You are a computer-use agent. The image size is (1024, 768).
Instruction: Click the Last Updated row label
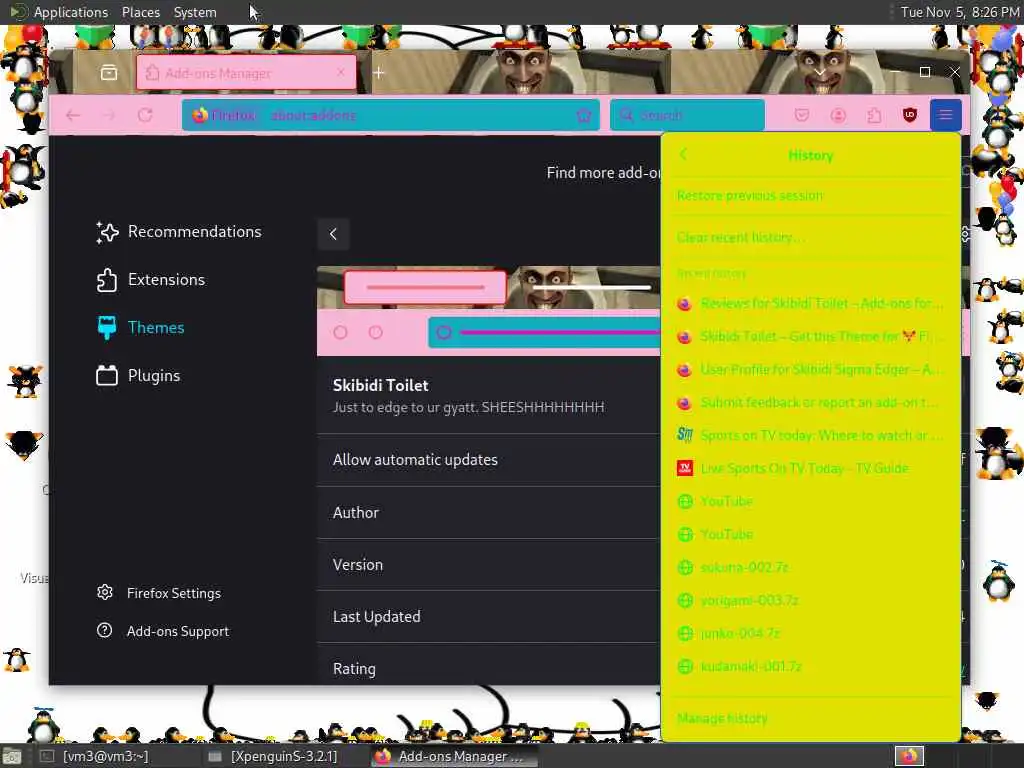pyautogui.click(x=377, y=617)
